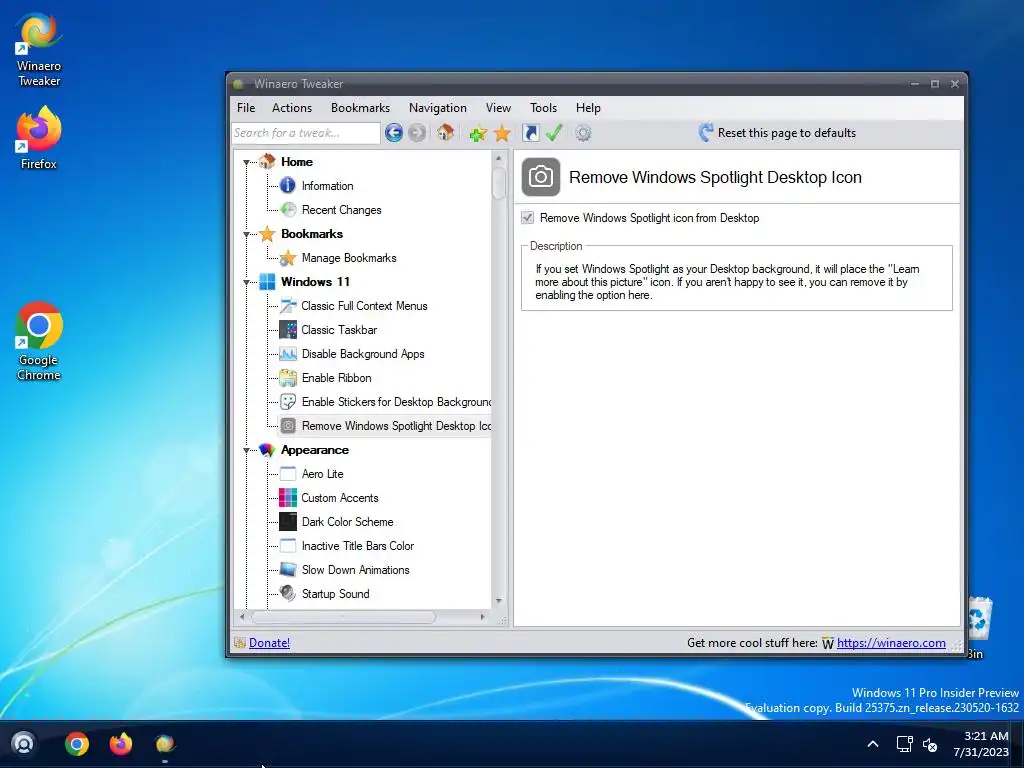Open Winaero Tweaker desktop shortcut

[x=39, y=50]
